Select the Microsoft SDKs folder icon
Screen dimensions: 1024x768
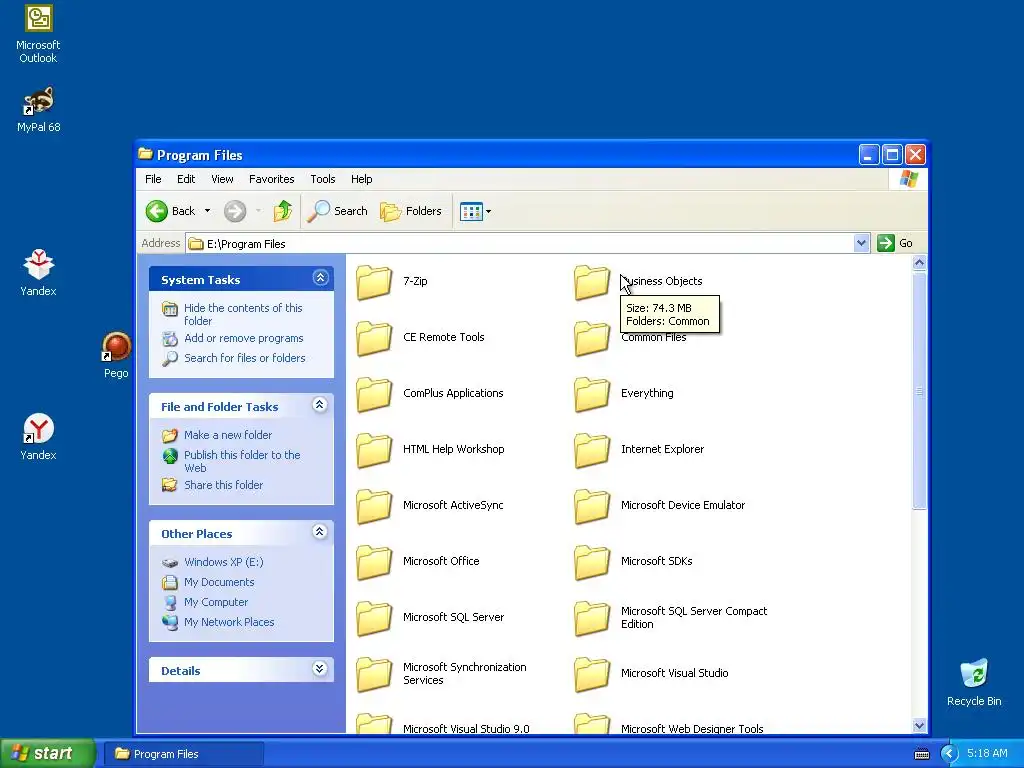tap(592, 563)
